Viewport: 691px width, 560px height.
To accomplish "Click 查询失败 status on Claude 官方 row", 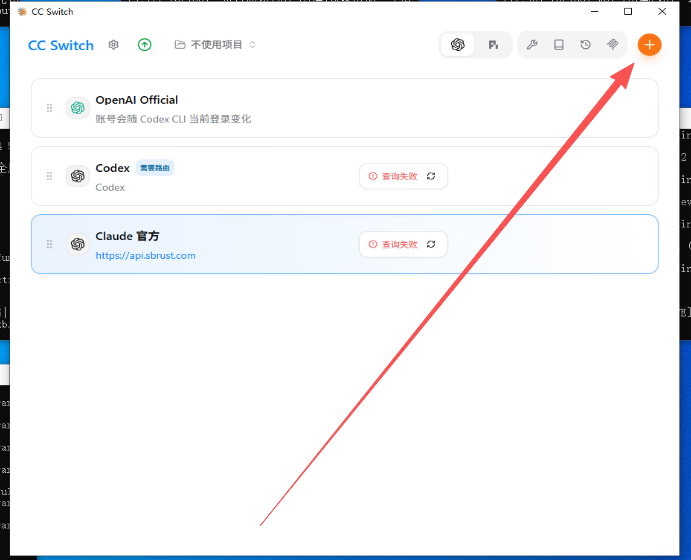I will (x=393, y=244).
